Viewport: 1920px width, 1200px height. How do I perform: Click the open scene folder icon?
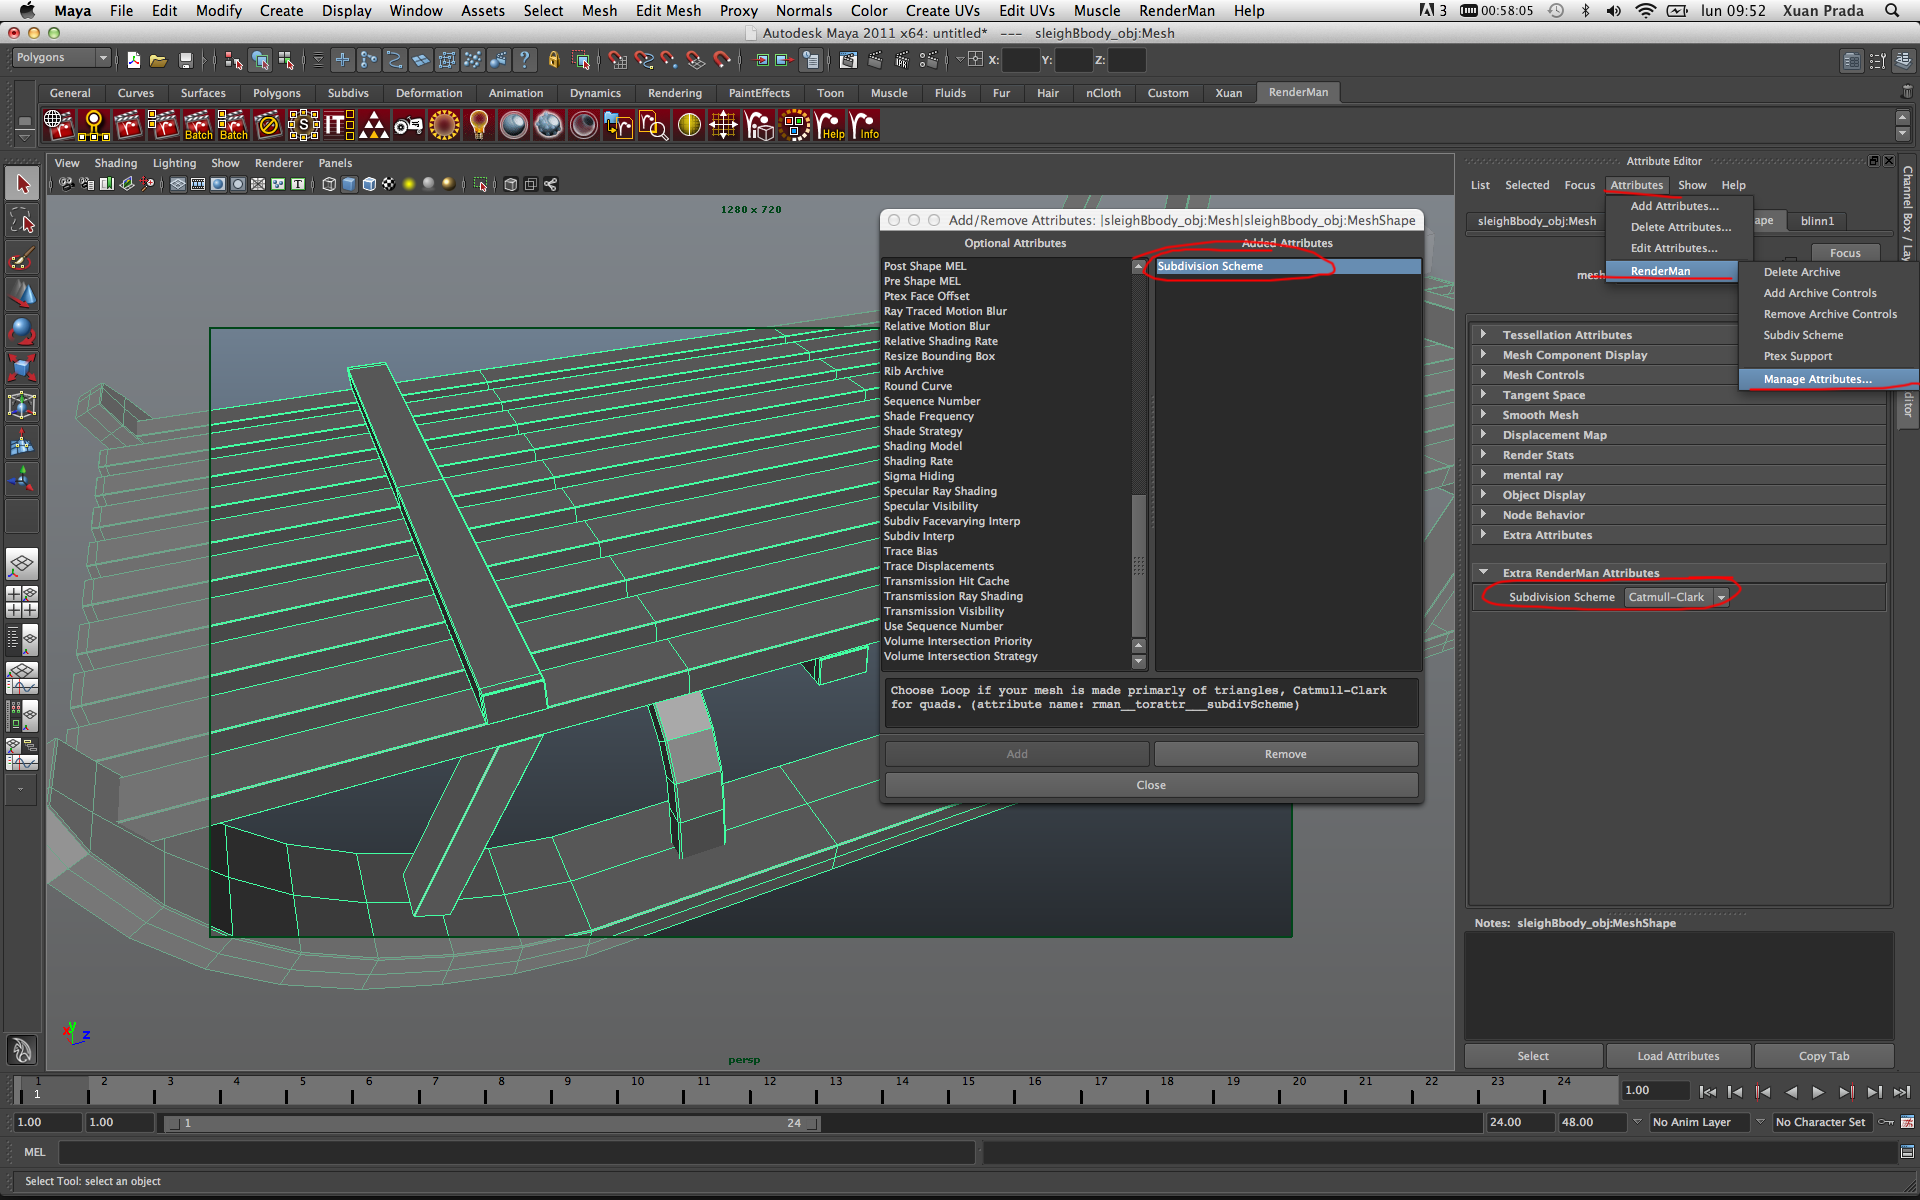tap(158, 60)
